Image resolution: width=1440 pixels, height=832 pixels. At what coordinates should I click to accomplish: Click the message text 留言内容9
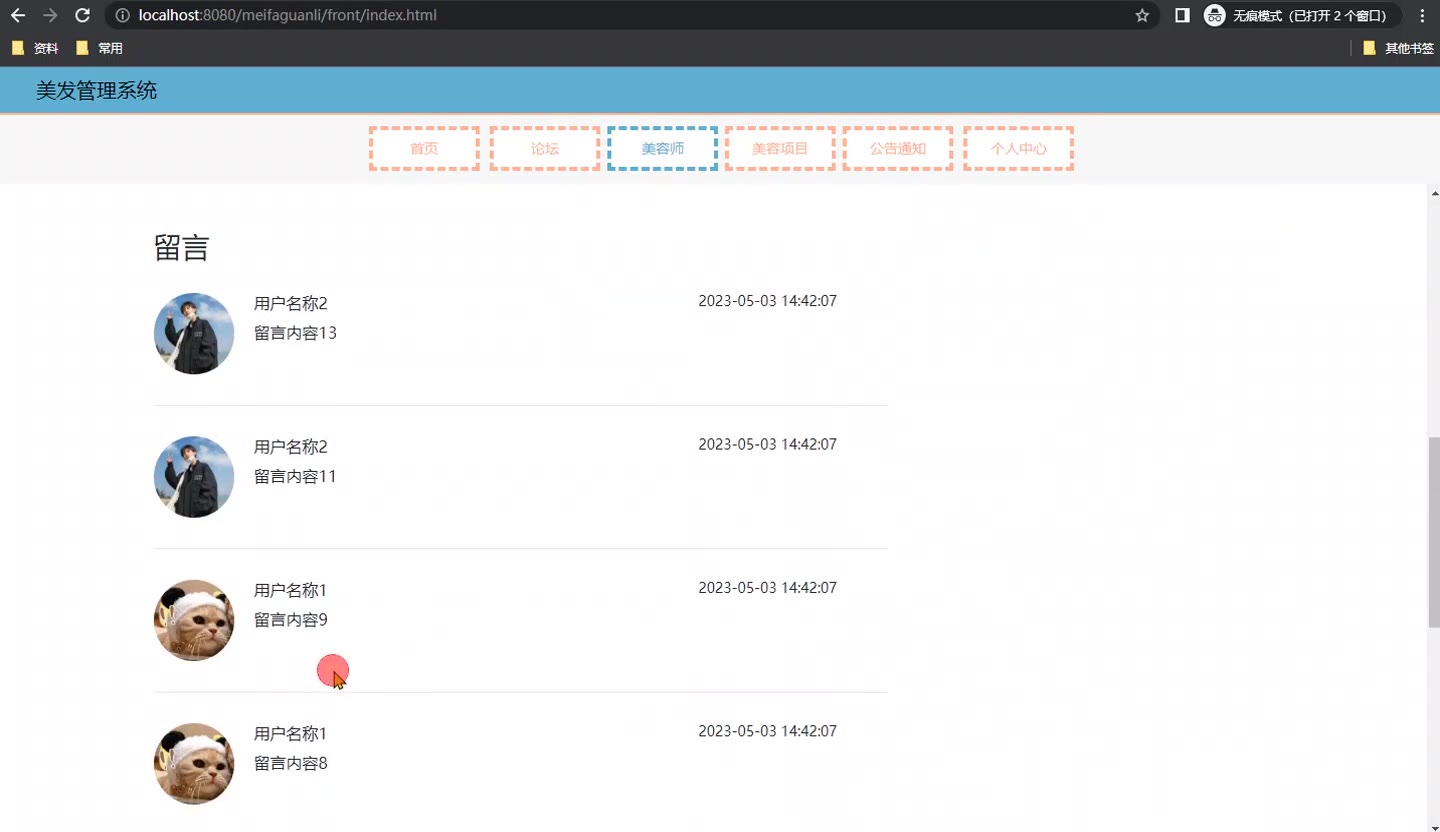[x=291, y=620]
